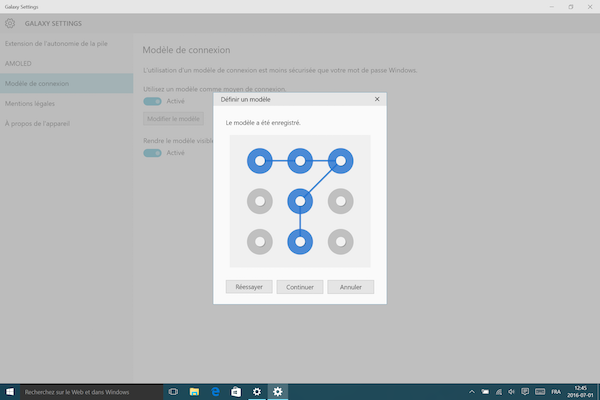This screenshot has width=600, height=400.
Task: Open the taskbar clock showing 2016-07-01
Action: 580,392
